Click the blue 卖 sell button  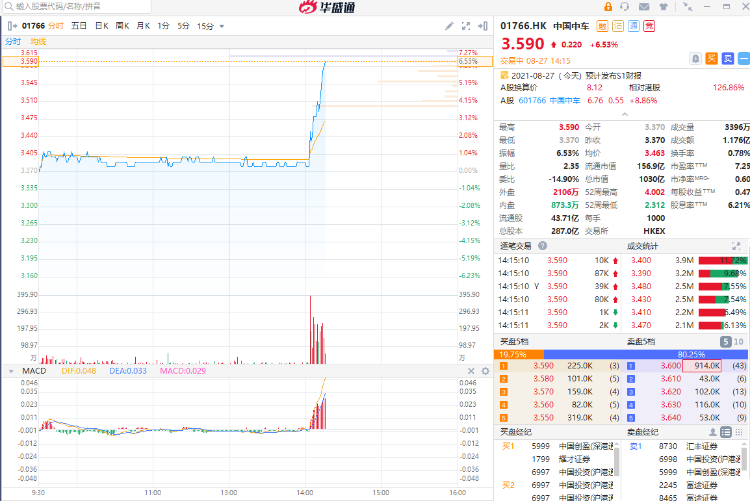[x=728, y=59]
